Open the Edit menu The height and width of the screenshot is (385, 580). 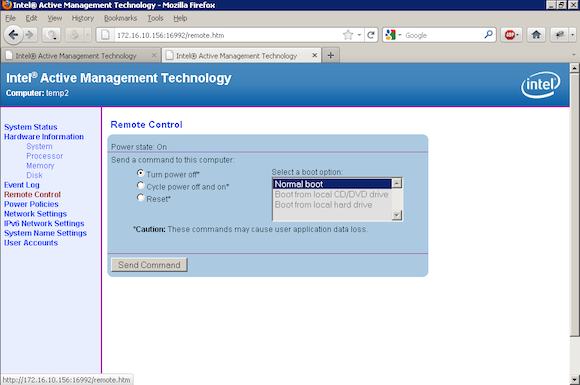[x=31, y=18]
